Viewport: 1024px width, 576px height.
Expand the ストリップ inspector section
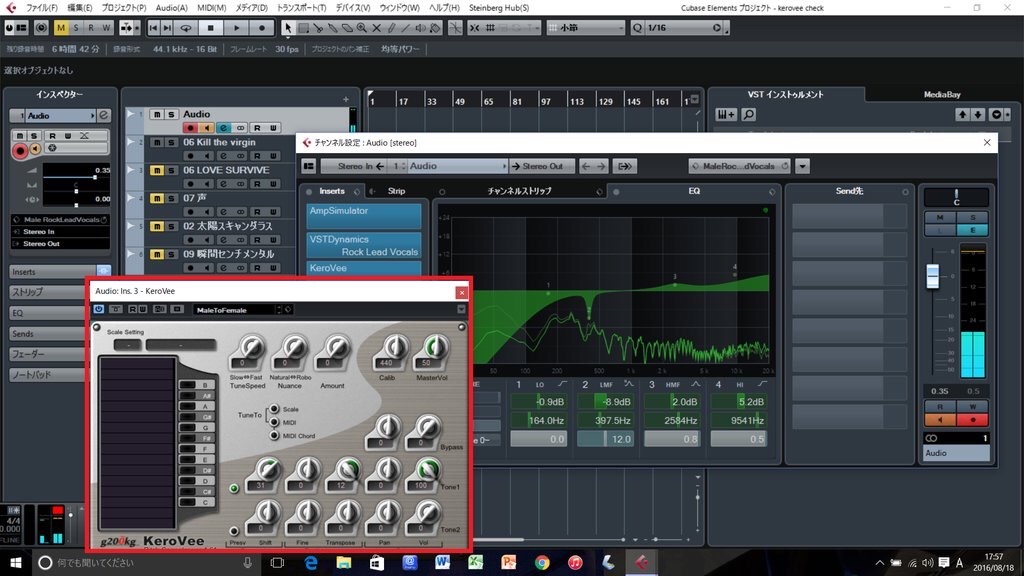pyautogui.click(x=47, y=292)
